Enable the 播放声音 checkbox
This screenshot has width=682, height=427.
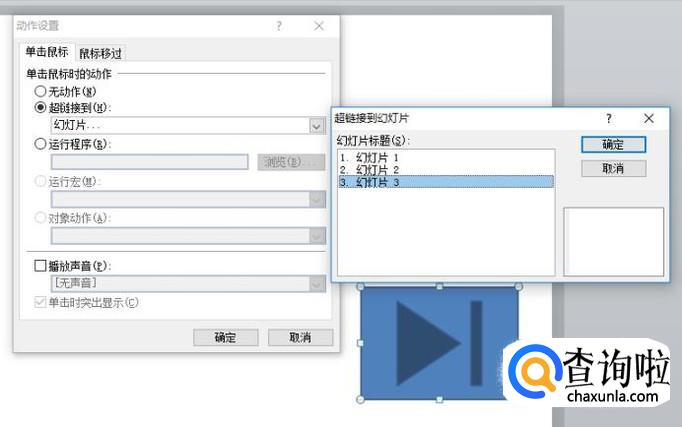click(x=40, y=266)
